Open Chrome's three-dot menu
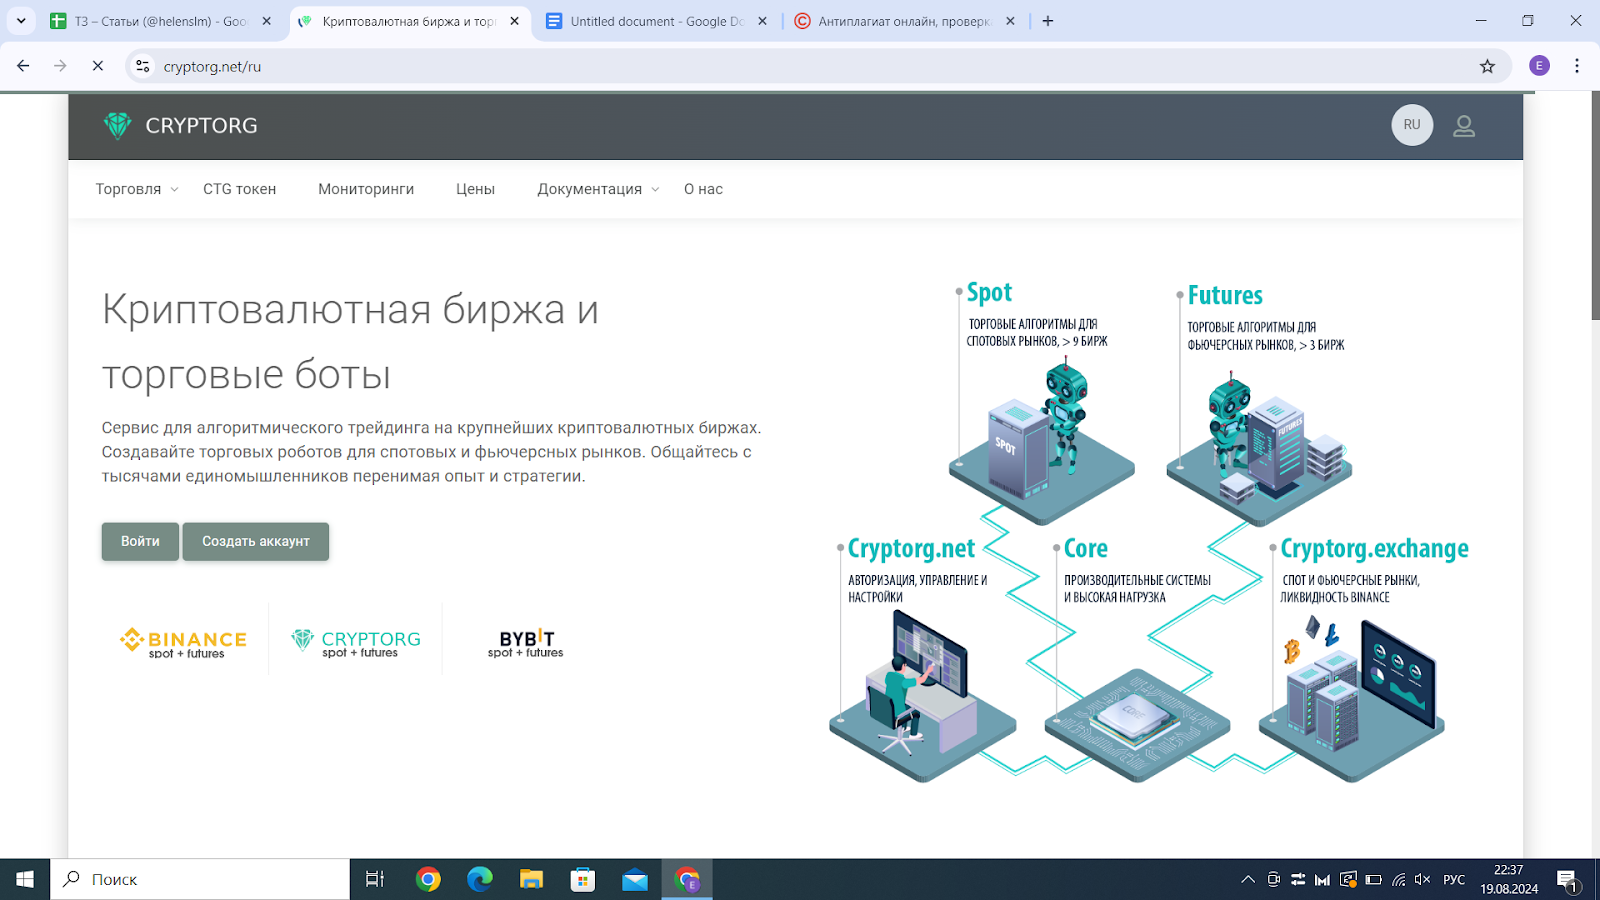 coord(1576,66)
